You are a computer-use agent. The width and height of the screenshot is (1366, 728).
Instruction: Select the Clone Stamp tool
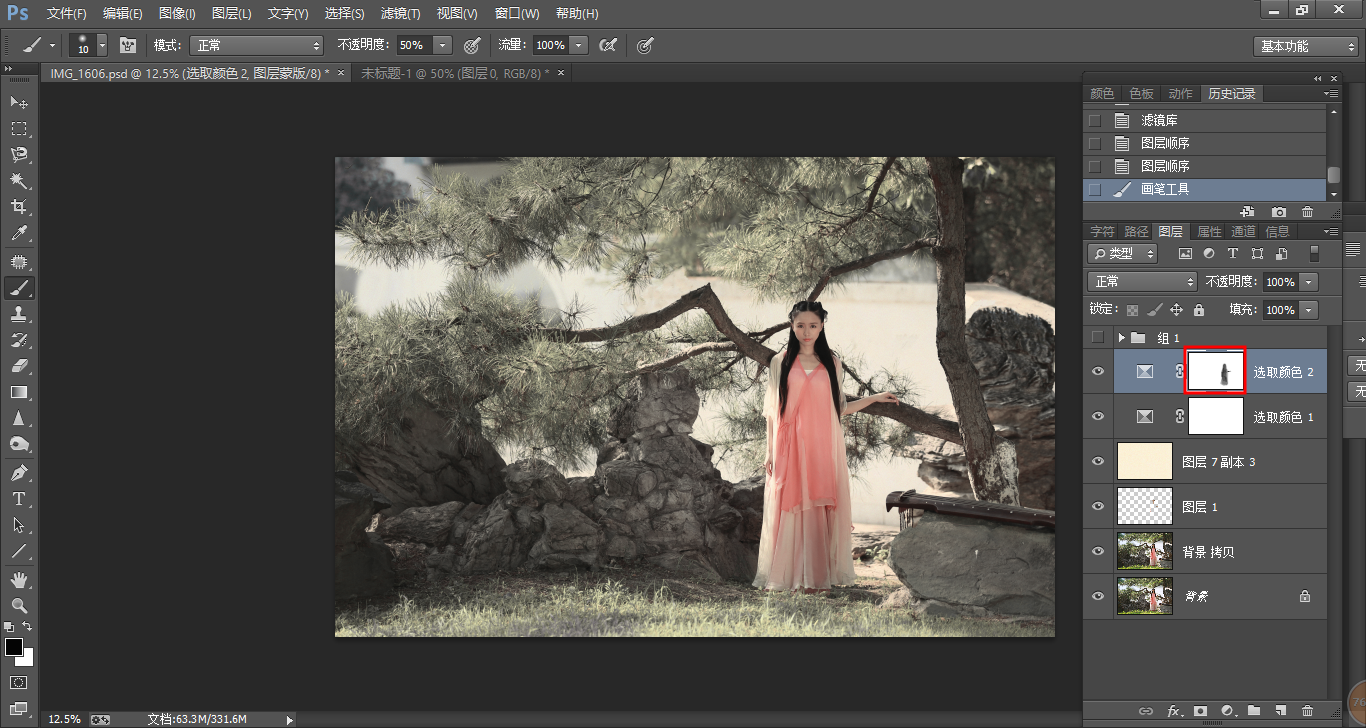pos(19,313)
